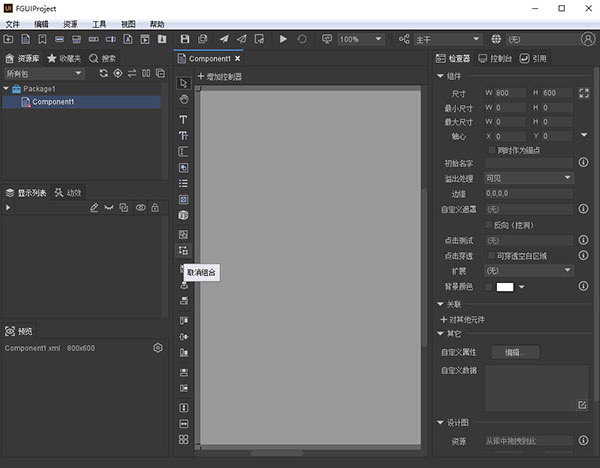The height and width of the screenshot is (468, 600).
Task: Tick the 反向（挖洞） checkbox
Action: click(489, 225)
